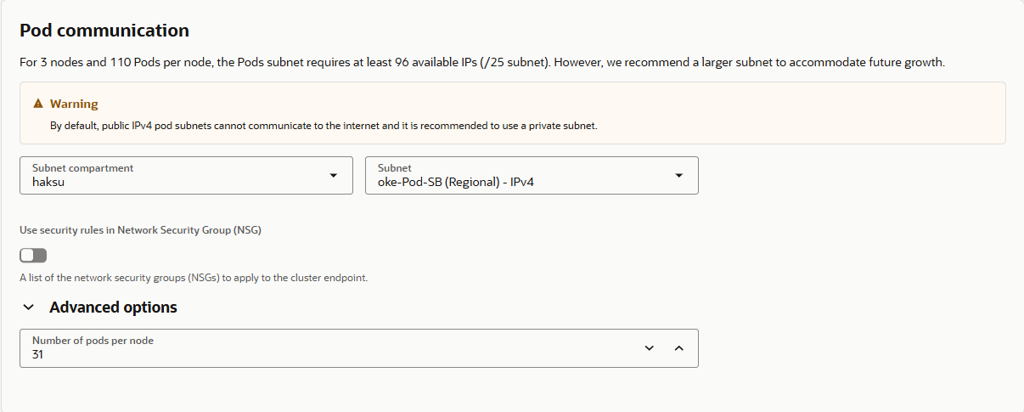Open the Subnet dropdown arrow

[679, 176]
